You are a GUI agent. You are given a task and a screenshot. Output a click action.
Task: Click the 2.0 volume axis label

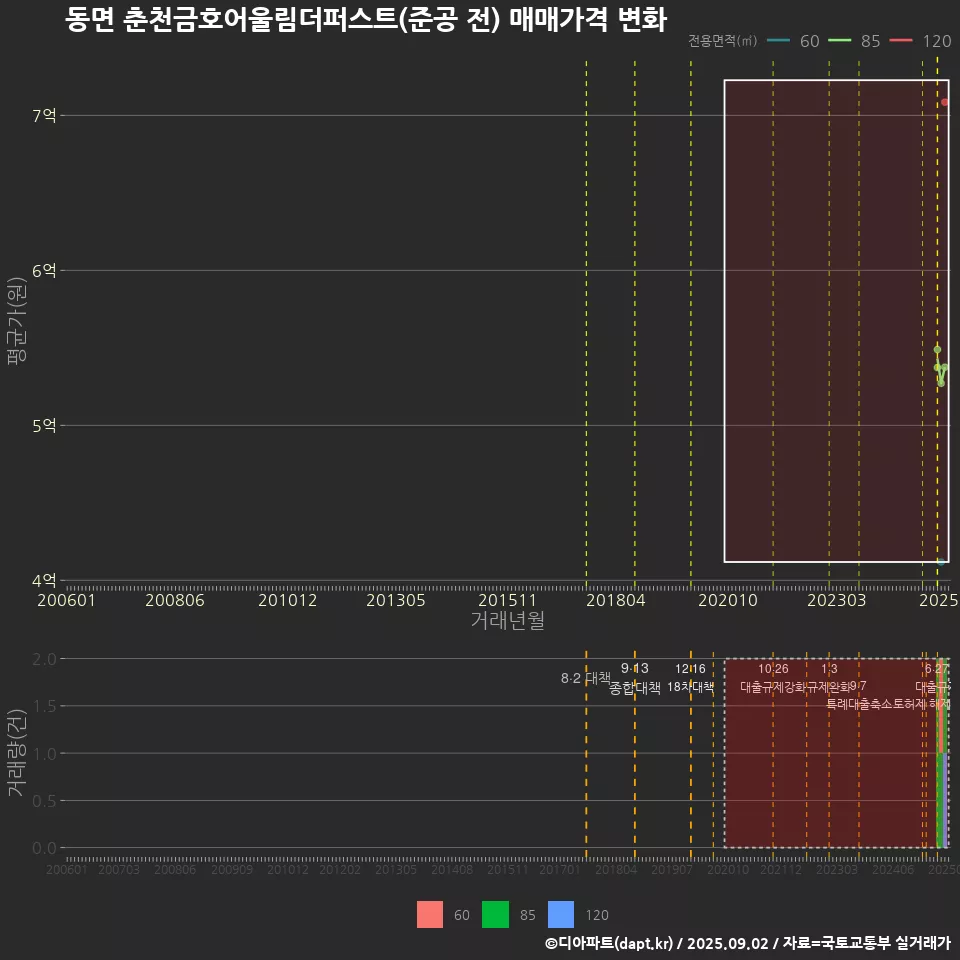point(44,659)
